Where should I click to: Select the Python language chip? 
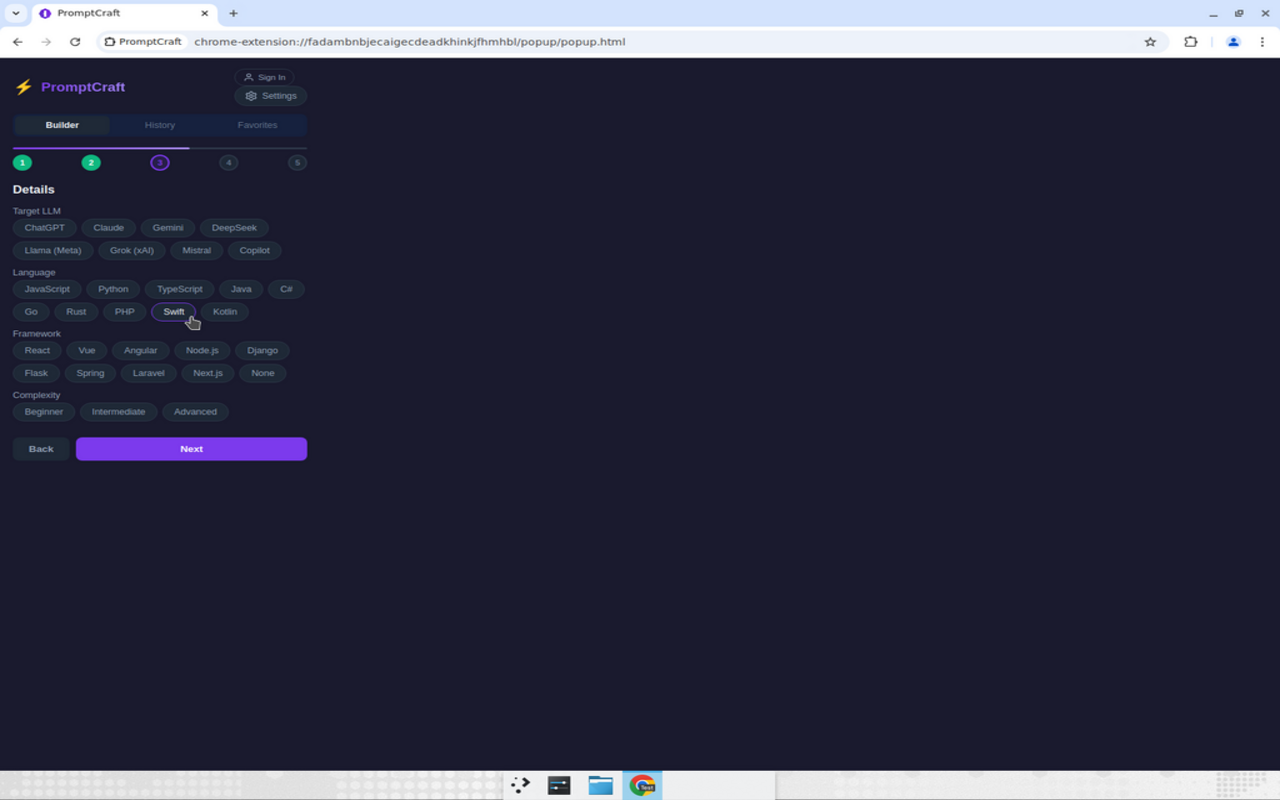pos(113,289)
